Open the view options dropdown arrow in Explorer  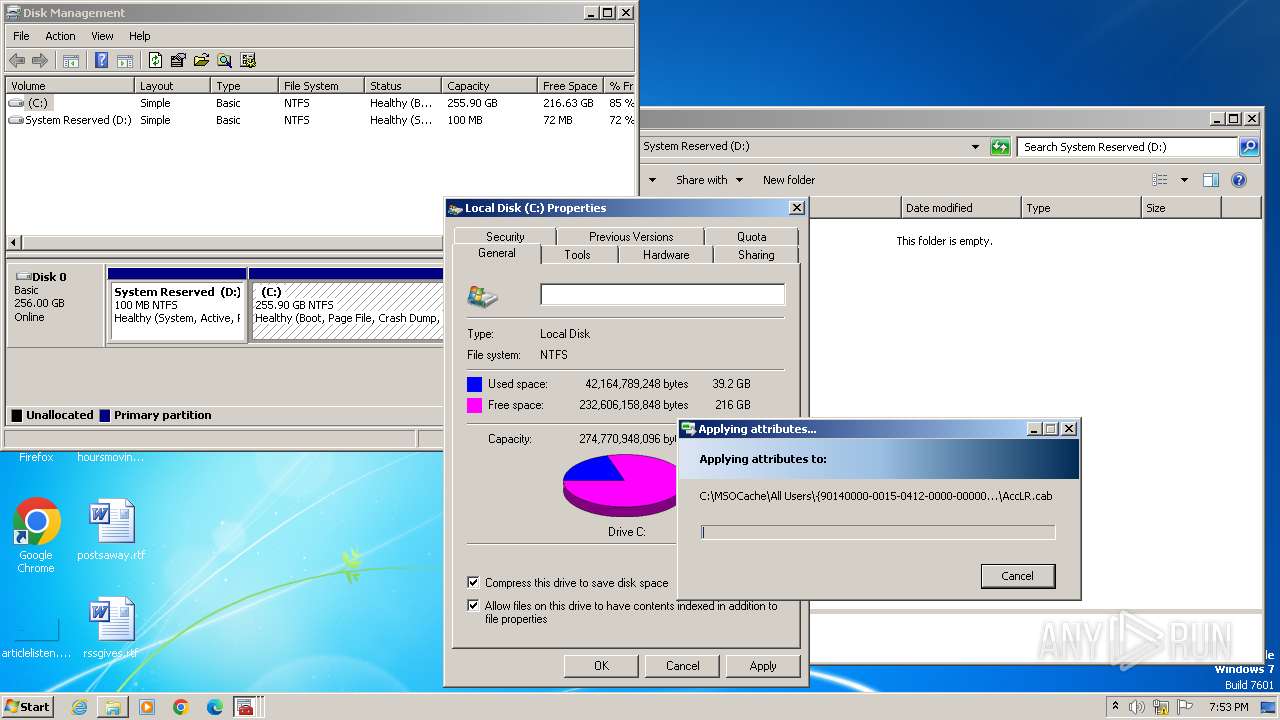point(1184,180)
